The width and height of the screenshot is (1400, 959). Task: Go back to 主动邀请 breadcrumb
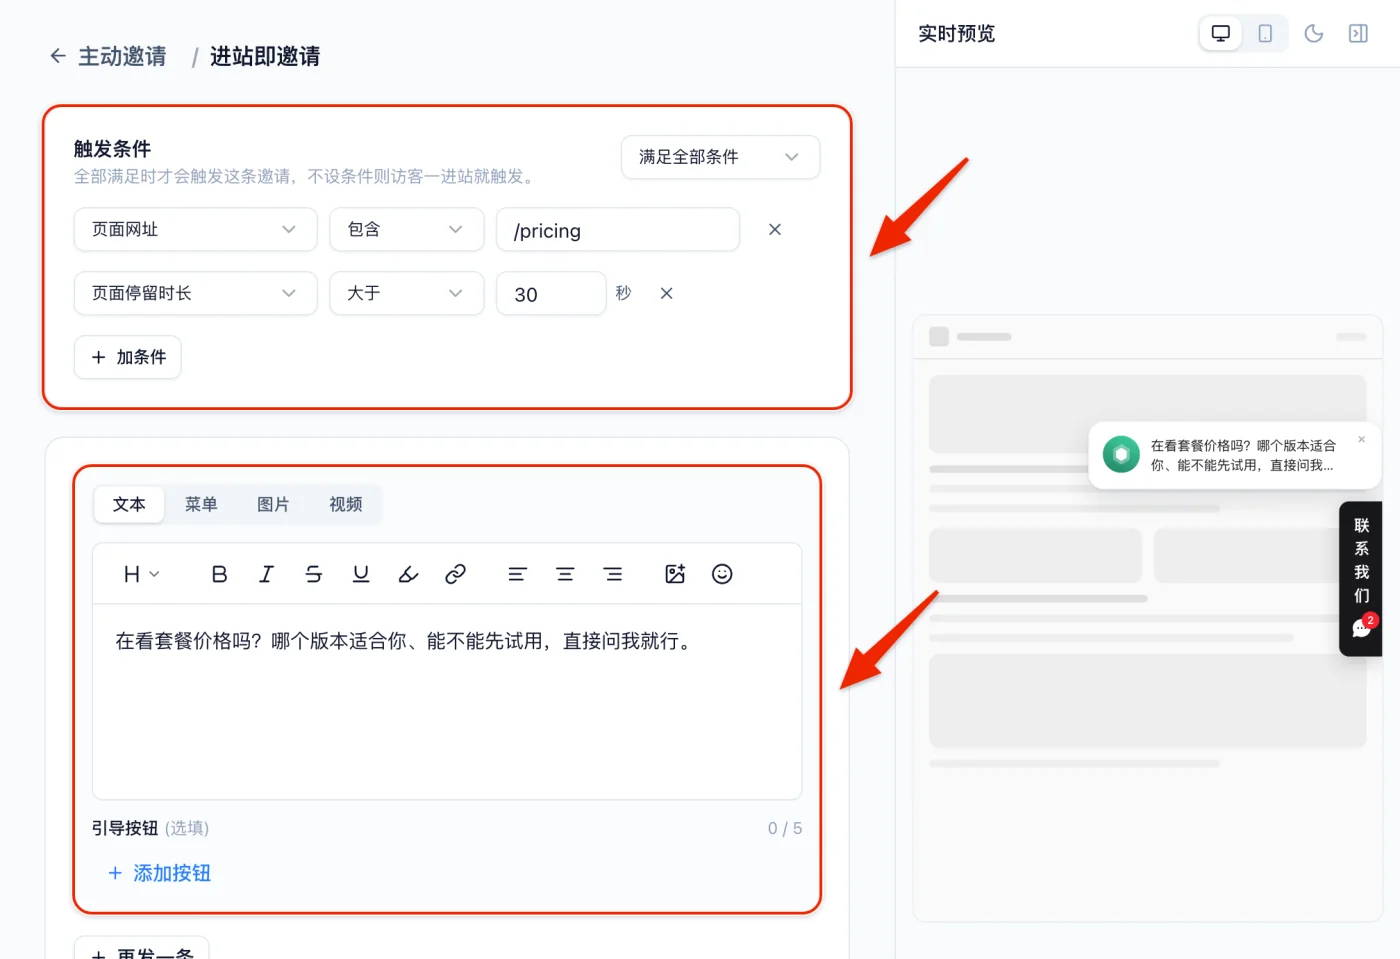click(x=123, y=56)
